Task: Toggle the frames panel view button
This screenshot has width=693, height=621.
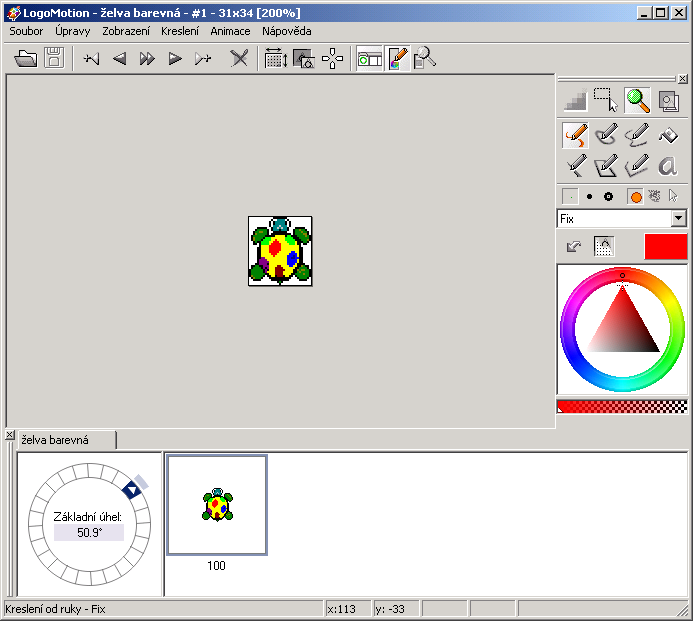Action: pyautogui.click(x=369, y=58)
